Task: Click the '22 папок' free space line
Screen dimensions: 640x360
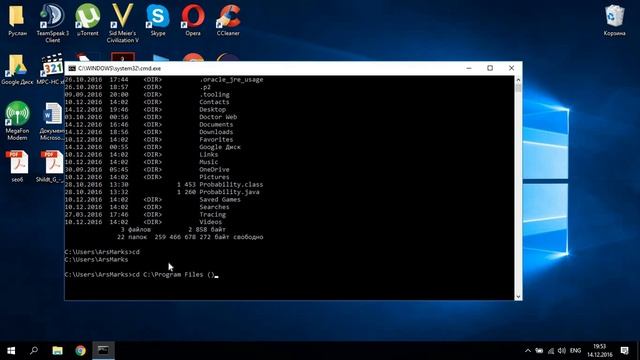Action: coord(190,237)
